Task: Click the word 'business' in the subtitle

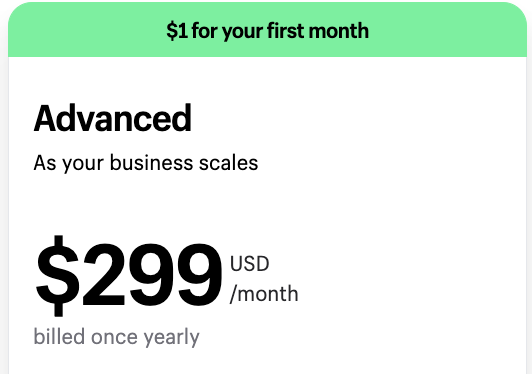Action: tap(152, 163)
